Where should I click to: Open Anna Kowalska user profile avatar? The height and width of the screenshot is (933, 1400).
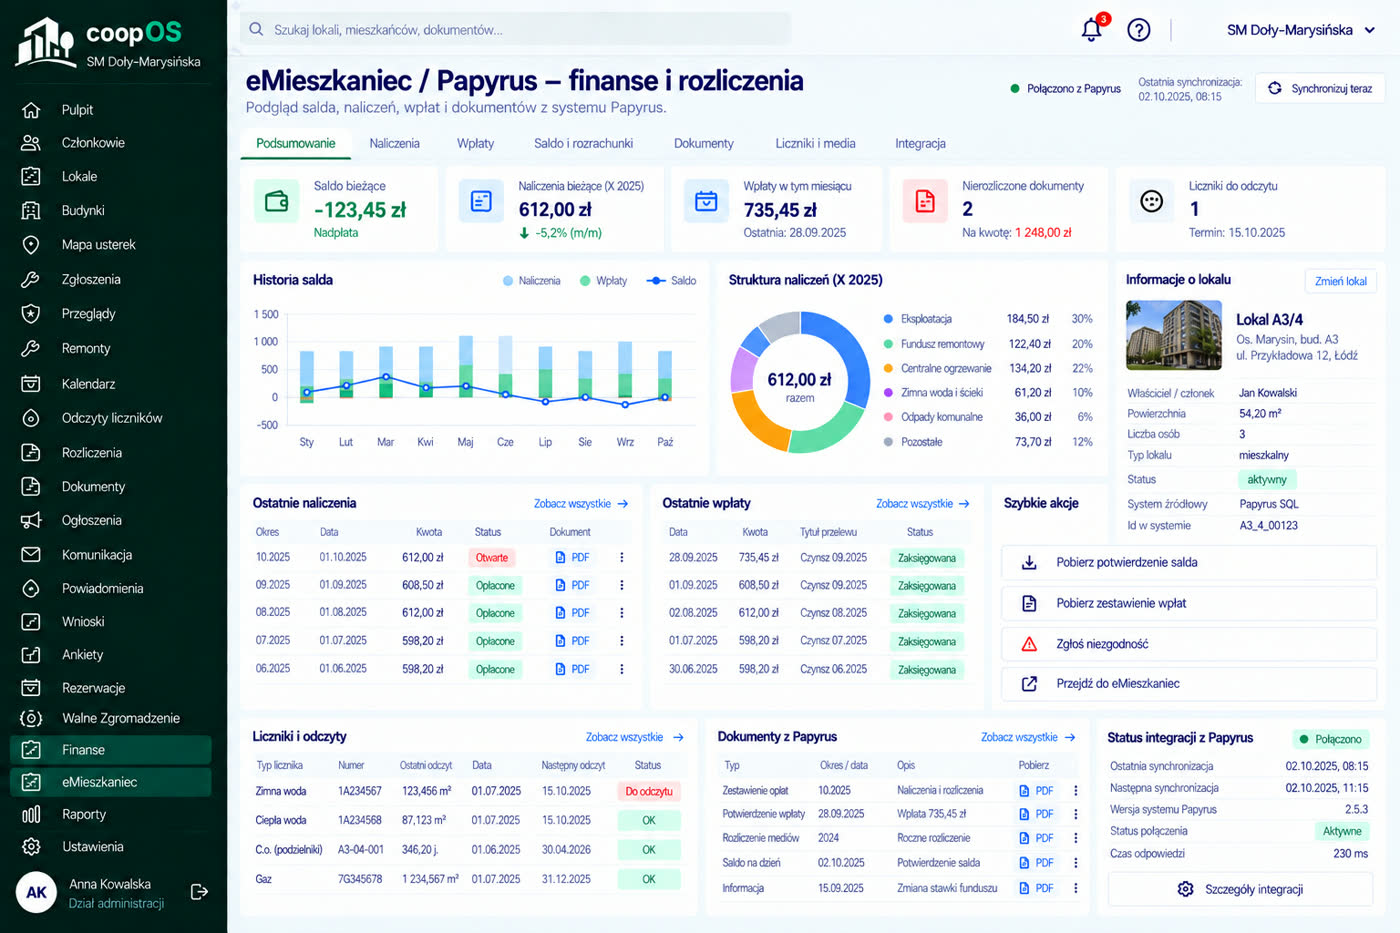click(36, 892)
